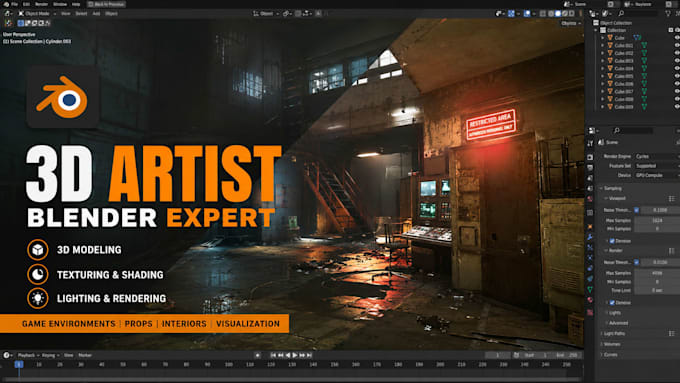Open the Modifiers wrench tab icon
Screen dimensions: 680x383
[x=590, y=237]
